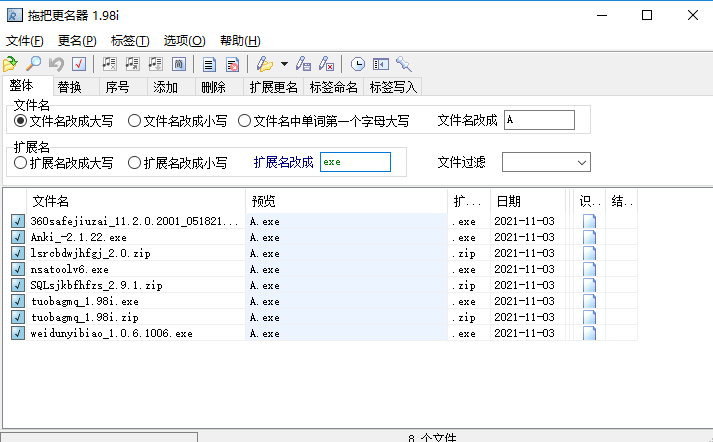This screenshot has height=442, width=713.
Task: Open the 帮助(H) menu
Action: (240, 41)
